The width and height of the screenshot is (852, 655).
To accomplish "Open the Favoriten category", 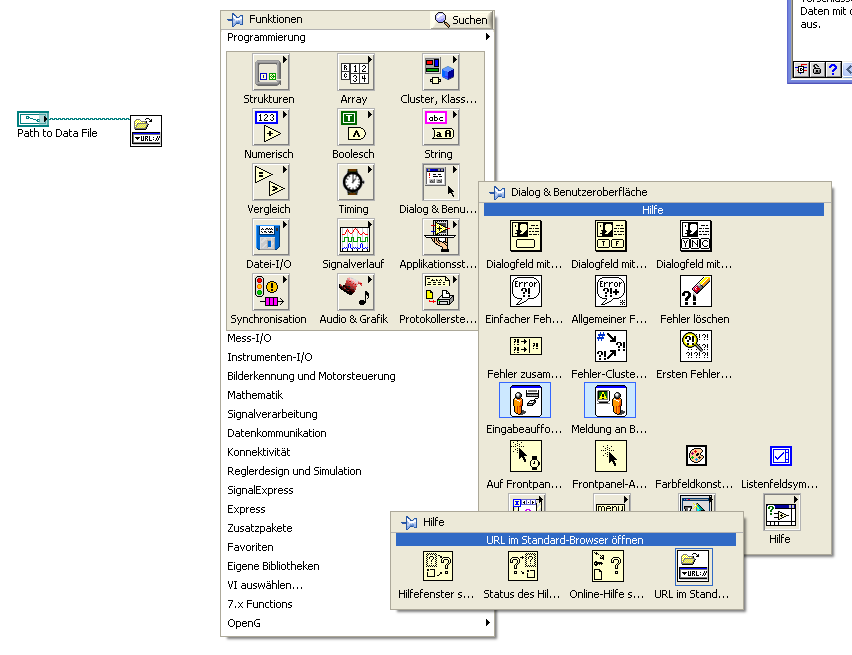I will [x=250, y=547].
